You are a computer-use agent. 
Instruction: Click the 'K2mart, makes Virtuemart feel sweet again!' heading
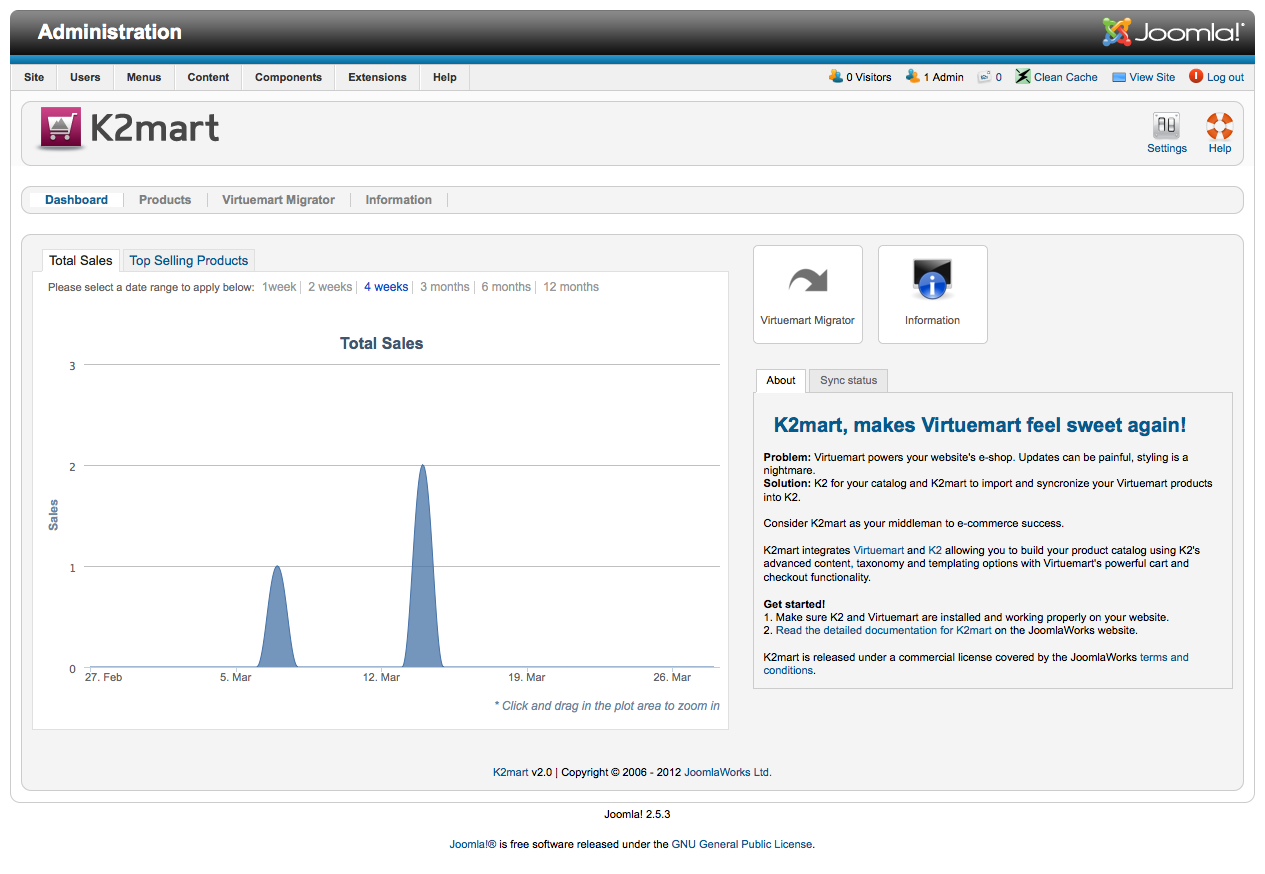980,425
